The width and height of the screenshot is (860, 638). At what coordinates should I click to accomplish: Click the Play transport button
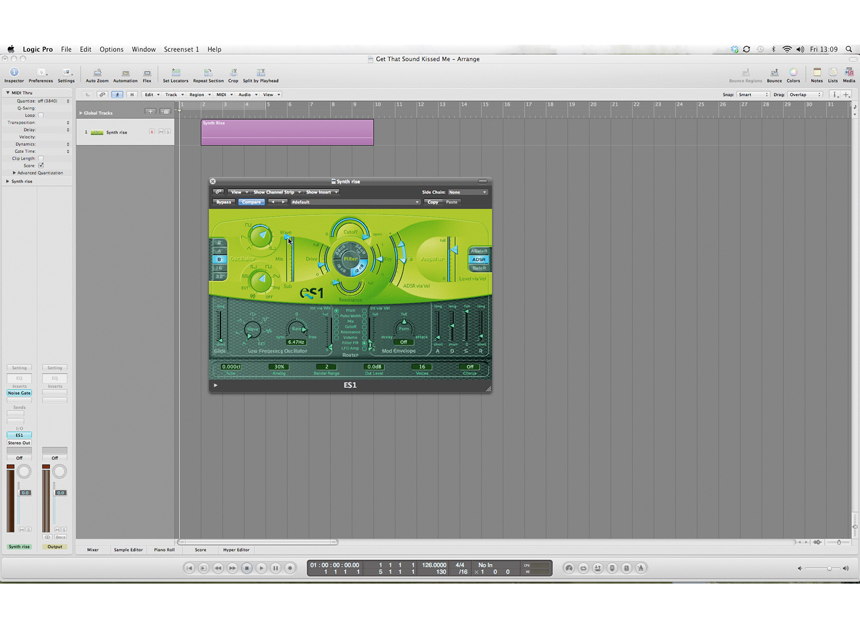click(x=261, y=568)
